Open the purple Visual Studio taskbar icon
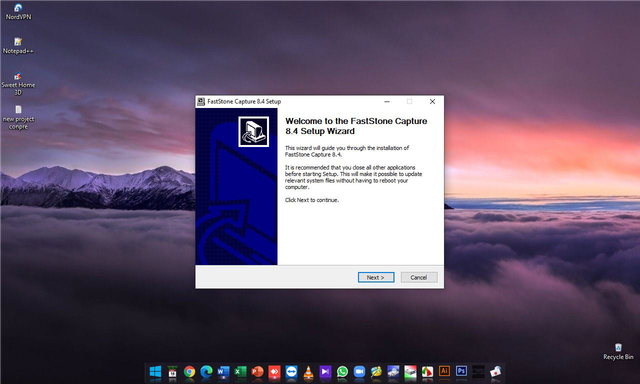 pos(325,372)
